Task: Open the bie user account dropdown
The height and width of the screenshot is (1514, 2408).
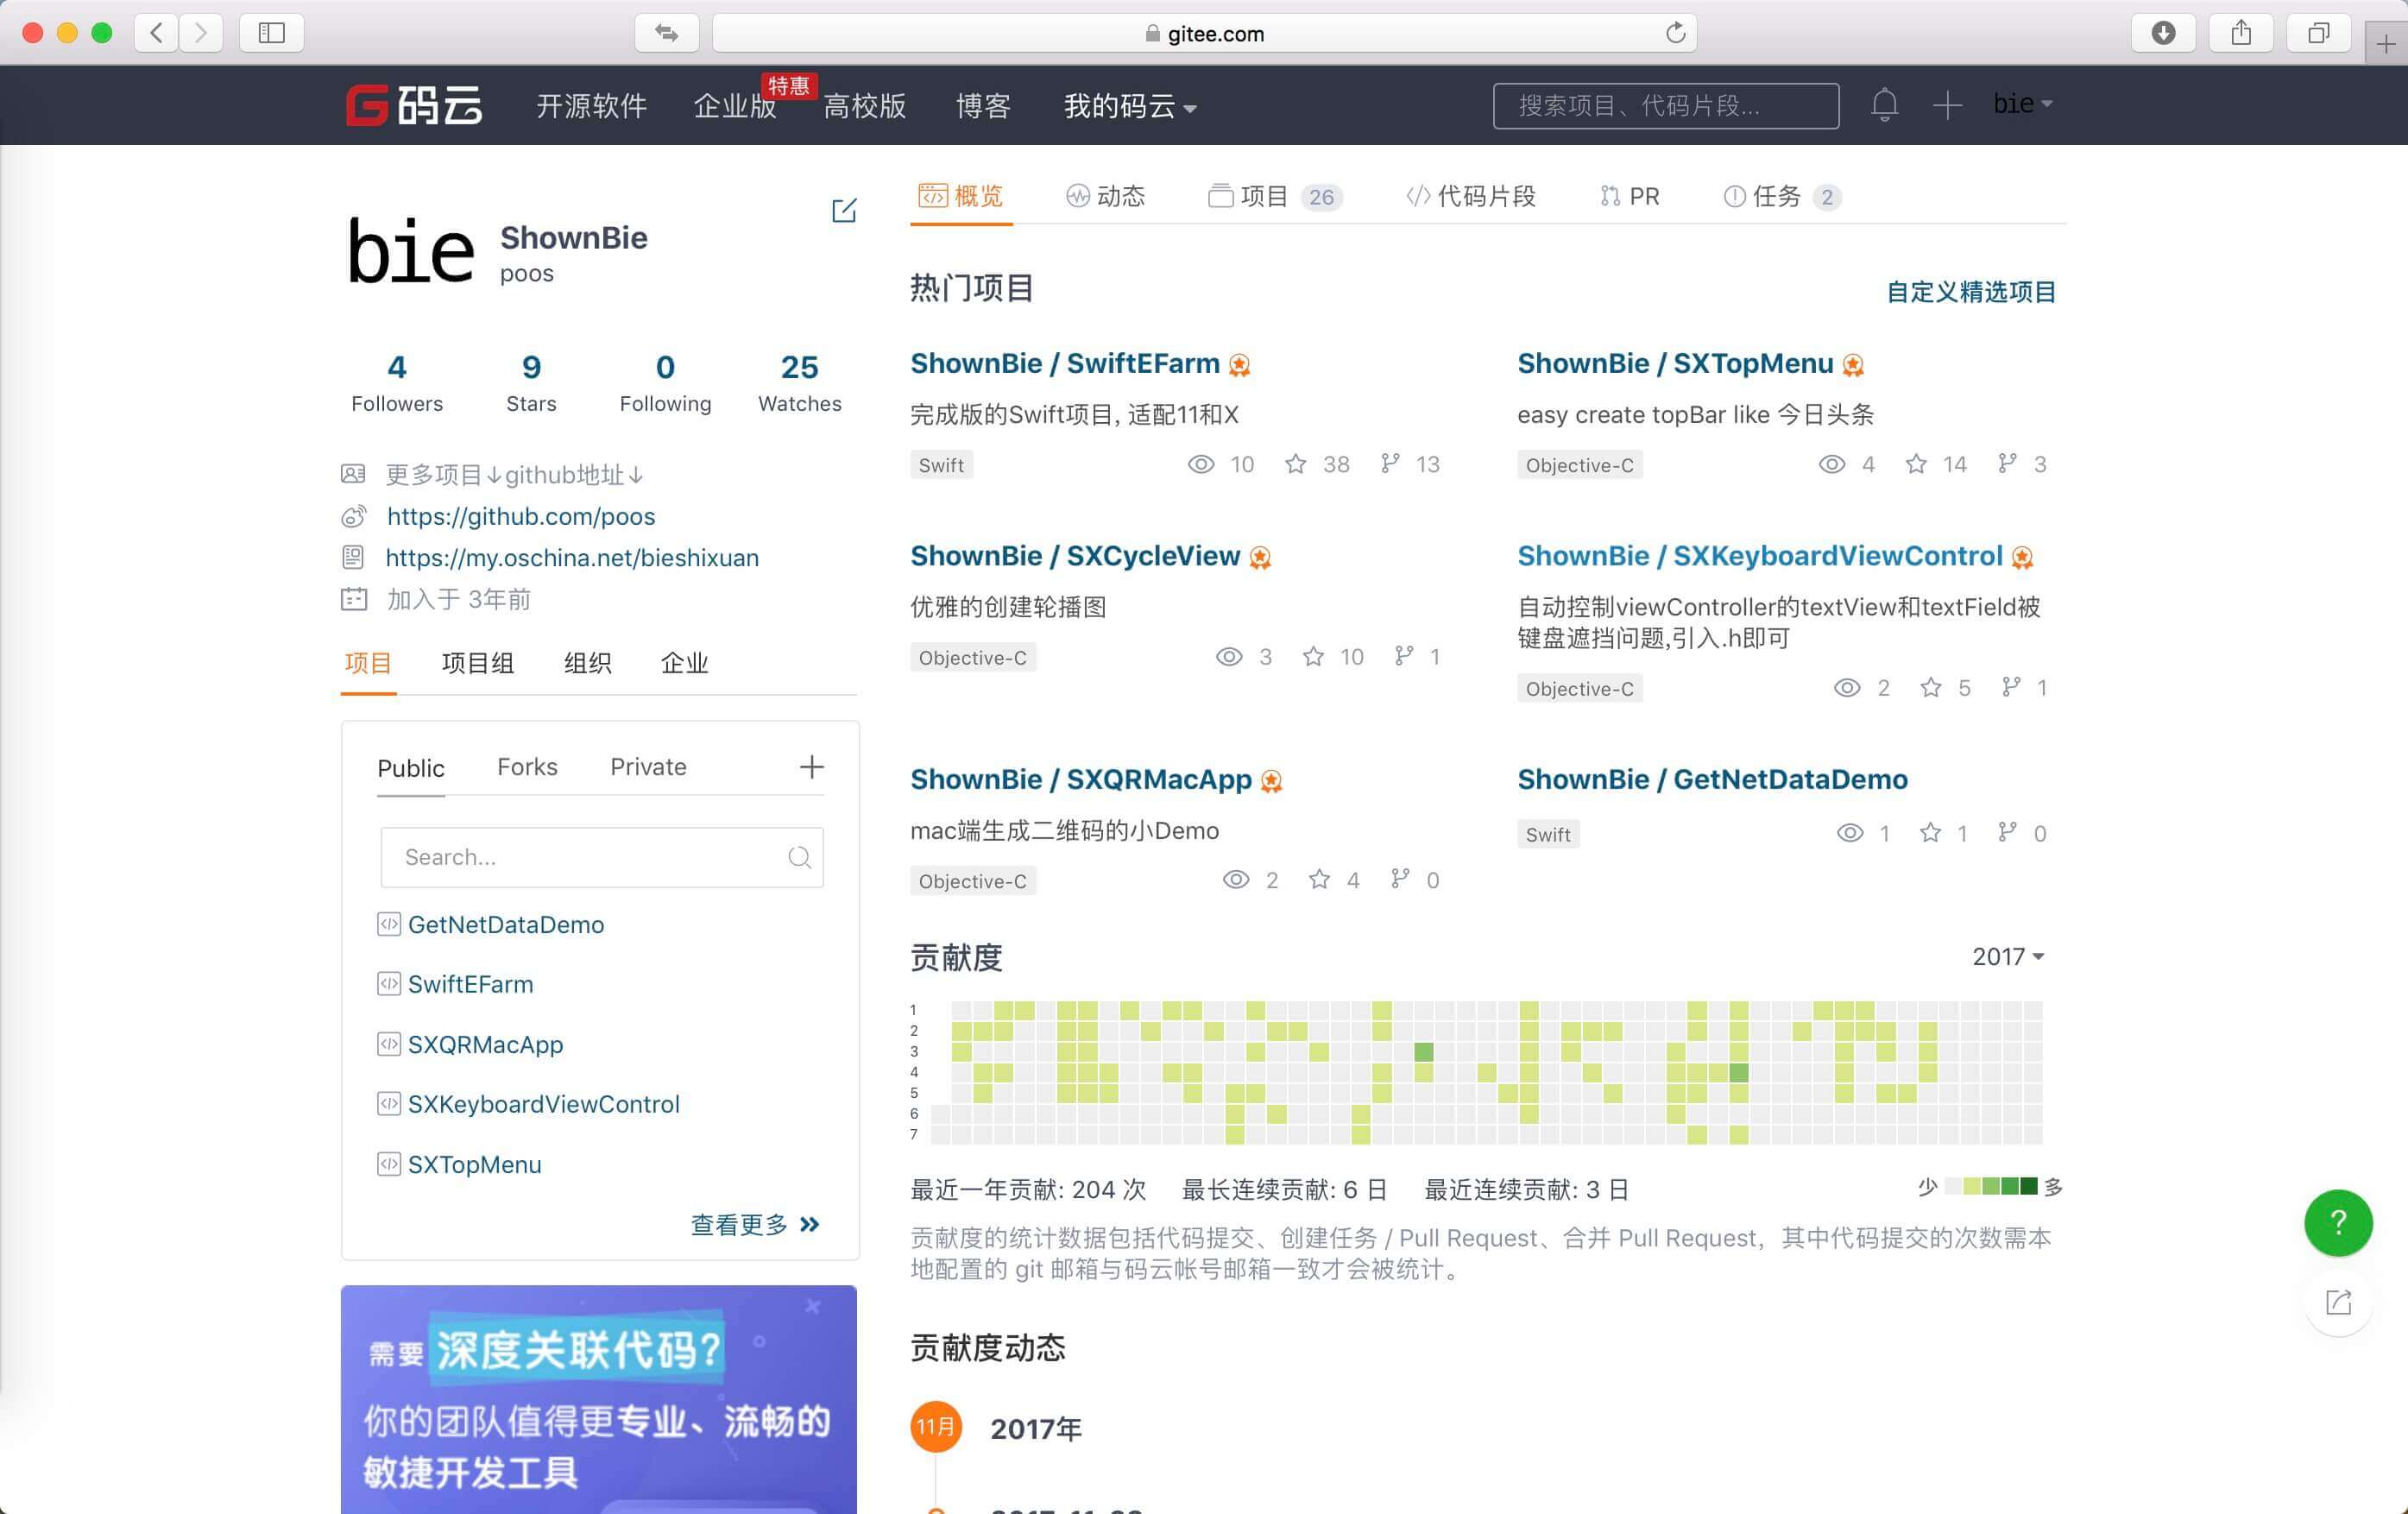Action: click(2022, 104)
